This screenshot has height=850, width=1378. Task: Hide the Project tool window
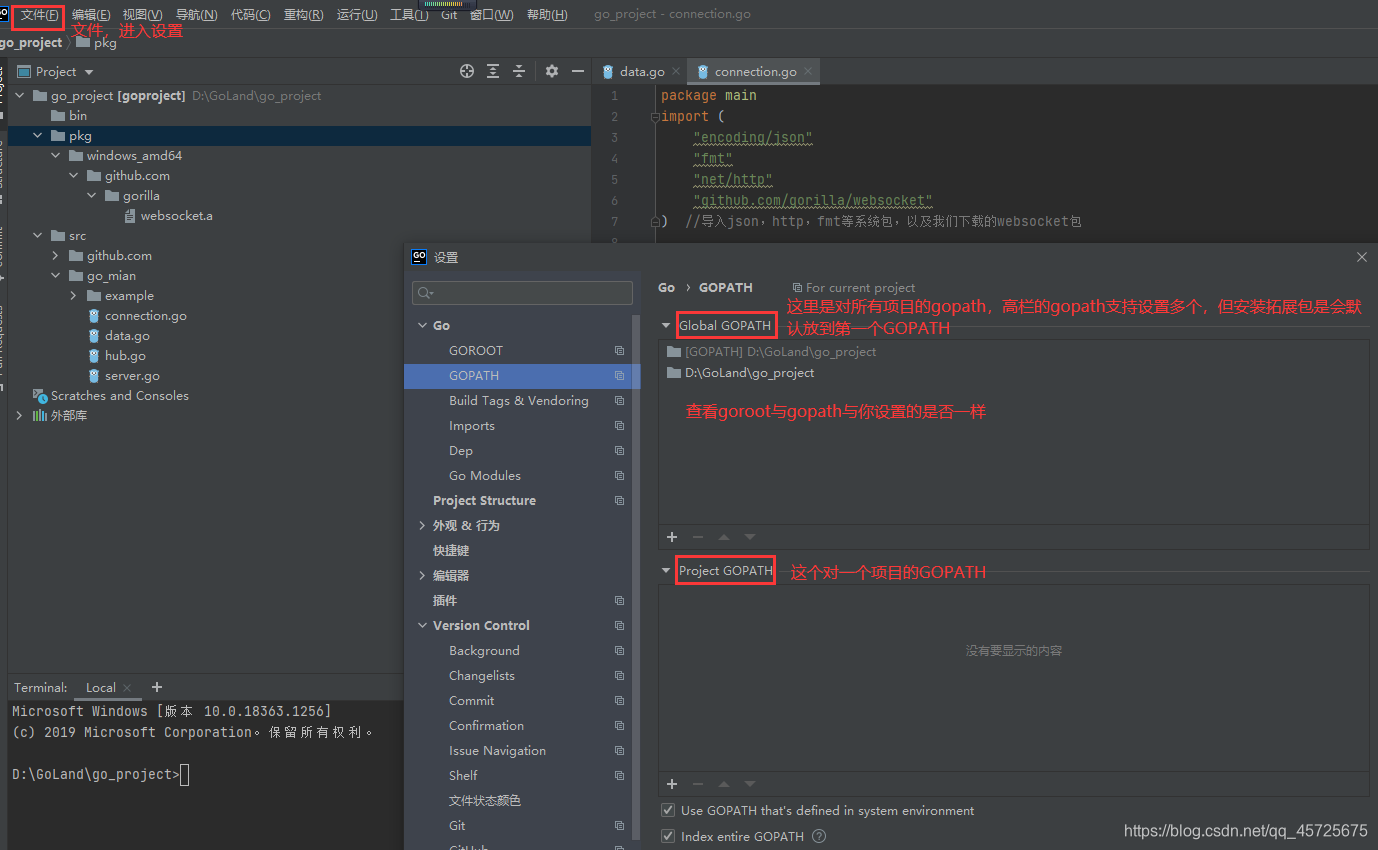(578, 71)
